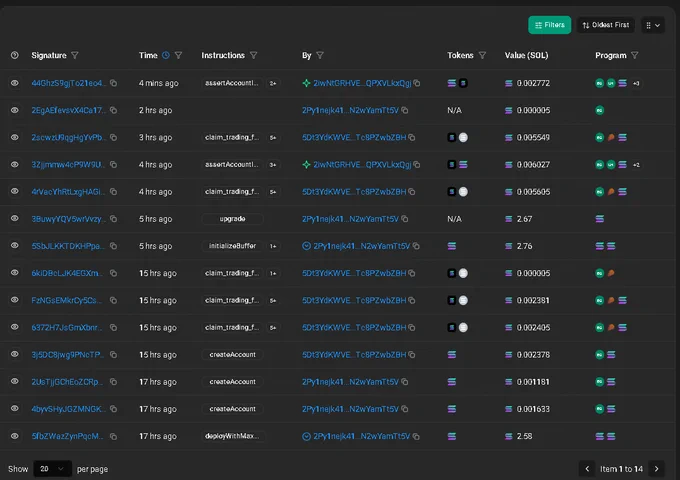This screenshot has width=680, height=480.
Task: Open transaction 5SbJLKKTDKHPpa link
Action: pyautogui.click(x=68, y=246)
